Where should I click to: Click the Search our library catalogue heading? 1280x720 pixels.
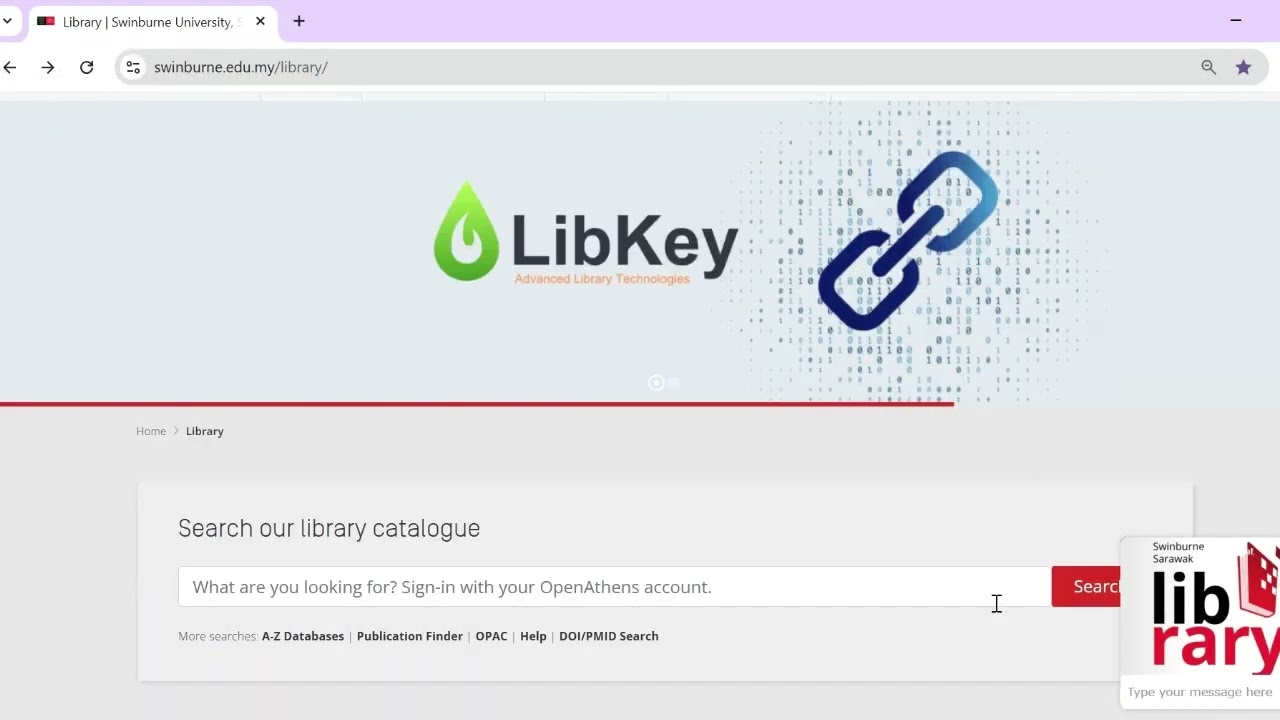coord(329,528)
